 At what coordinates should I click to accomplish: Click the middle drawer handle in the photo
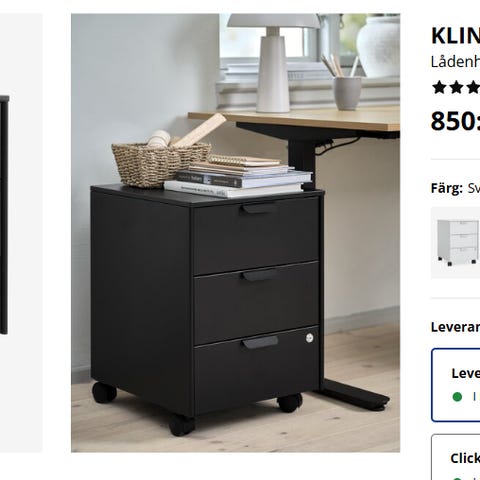260,275
